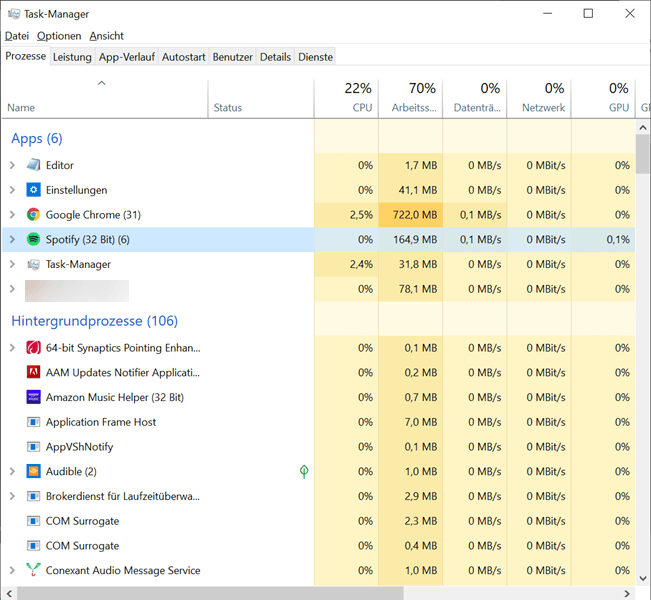Sort by the Status column header
Screen dimensions: 651x600
(261, 100)
